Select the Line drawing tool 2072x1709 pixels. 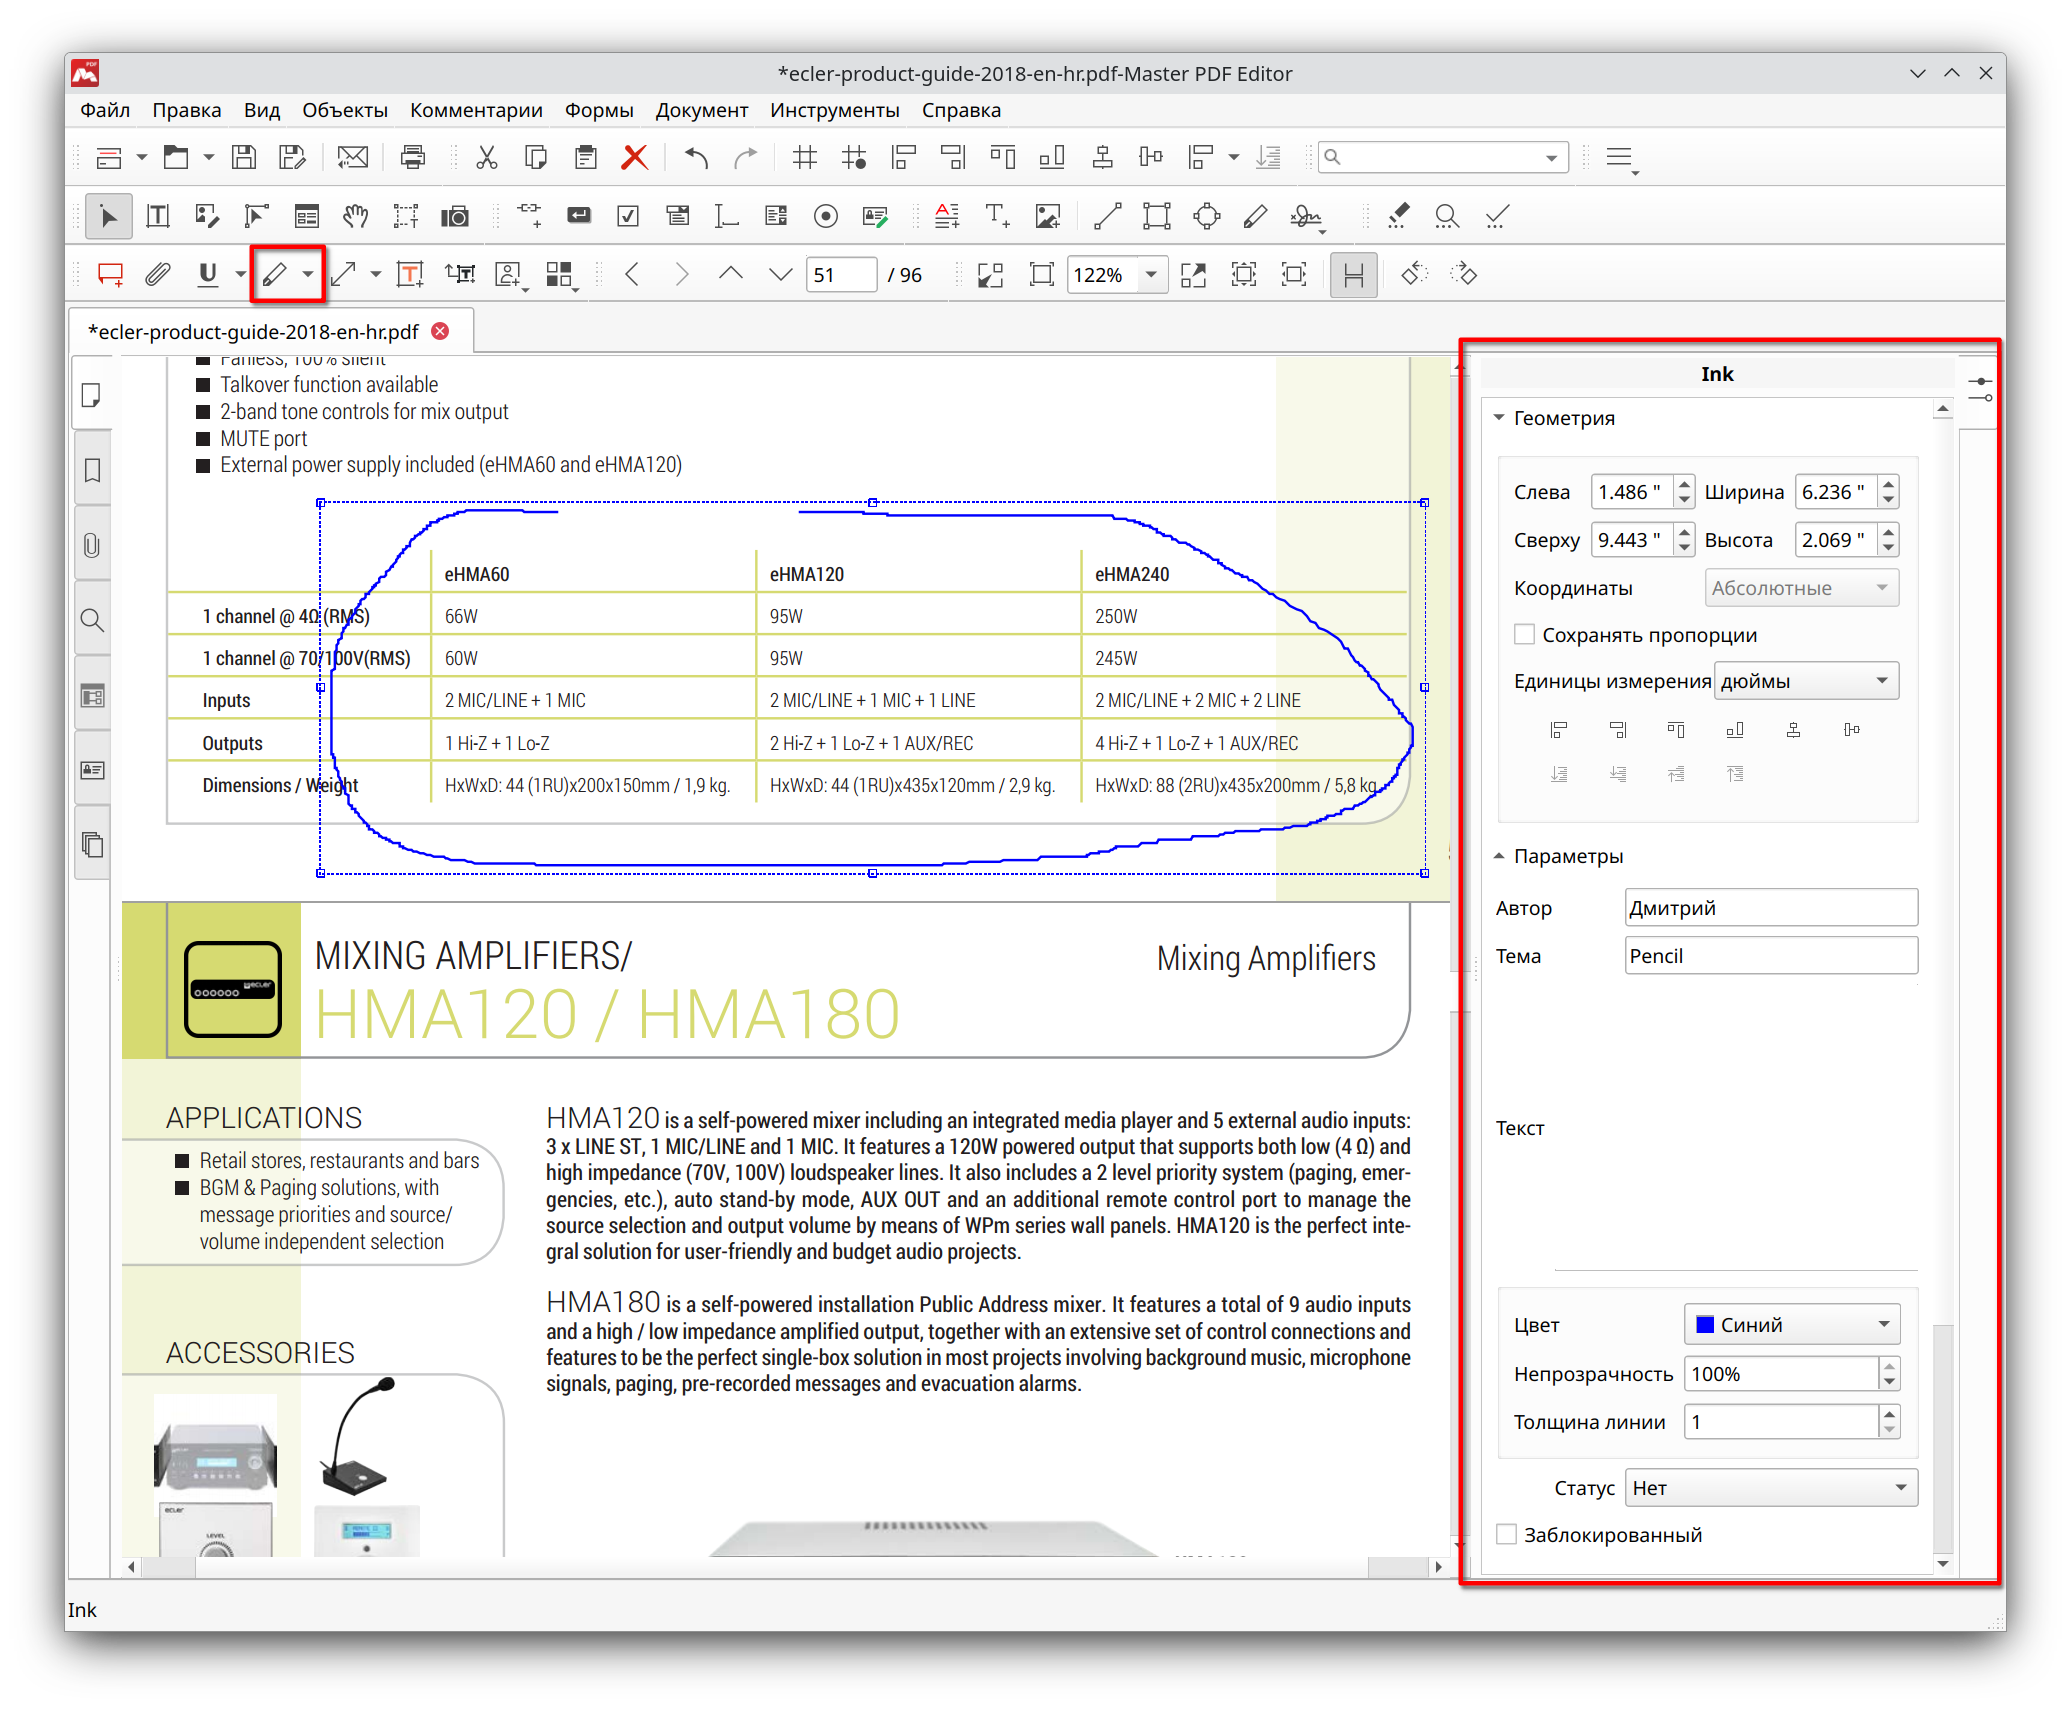click(1107, 216)
